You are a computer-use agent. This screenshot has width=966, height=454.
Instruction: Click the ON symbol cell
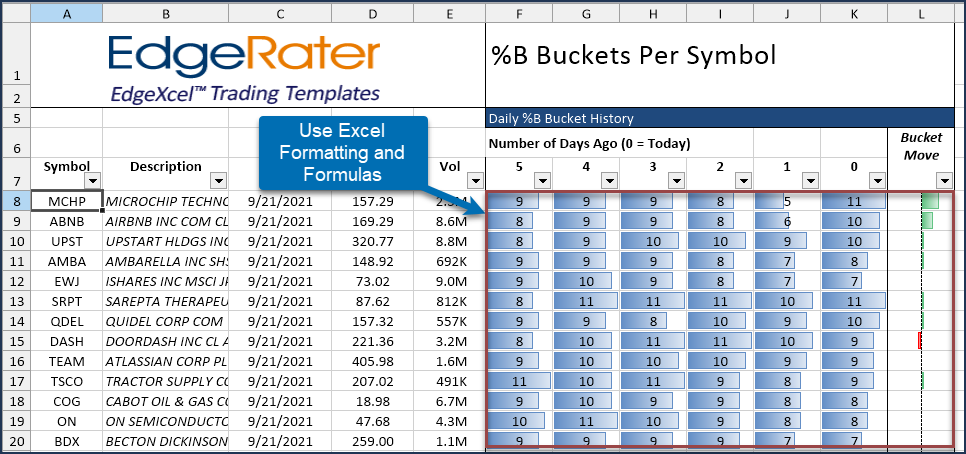coord(67,421)
